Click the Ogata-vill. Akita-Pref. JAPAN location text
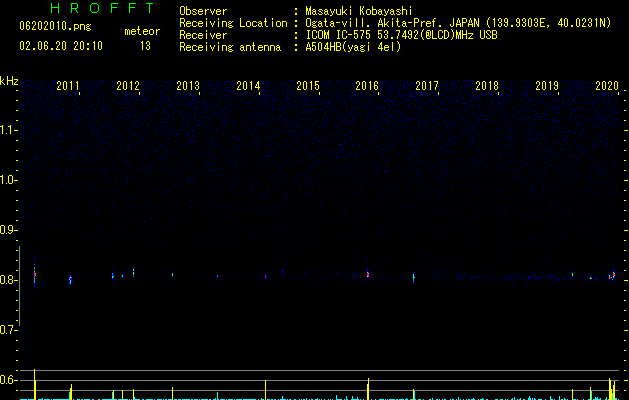The image size is (629, 400). click(458, 23)
